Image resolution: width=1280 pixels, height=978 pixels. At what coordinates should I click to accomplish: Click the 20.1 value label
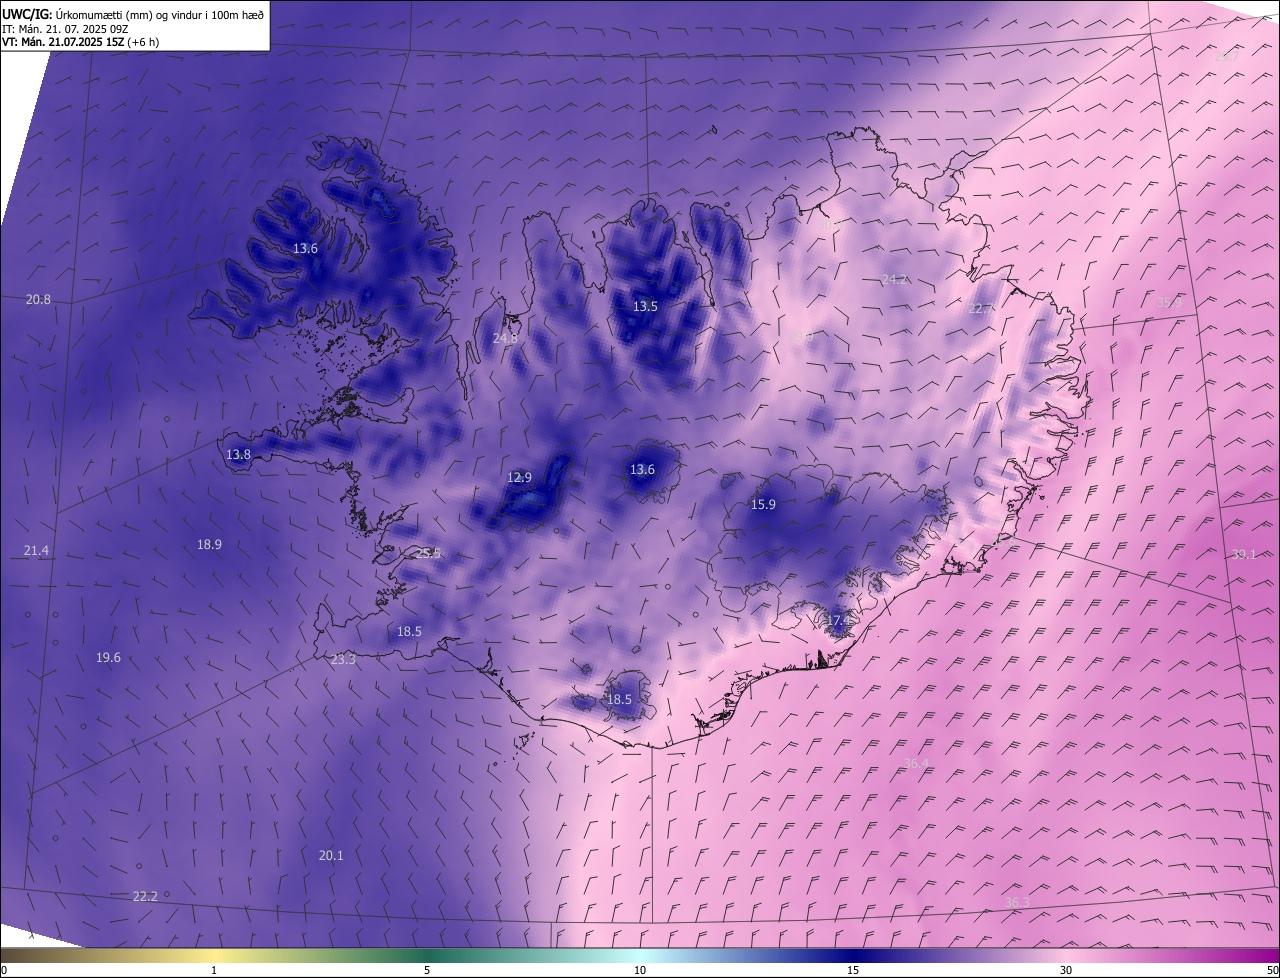click(x=331, y=855)
